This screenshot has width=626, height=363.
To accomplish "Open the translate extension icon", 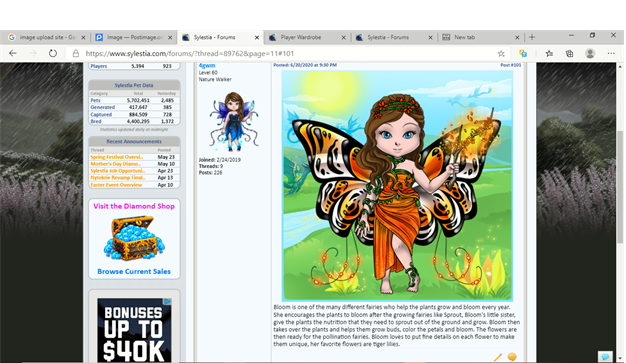I will 523,53.
